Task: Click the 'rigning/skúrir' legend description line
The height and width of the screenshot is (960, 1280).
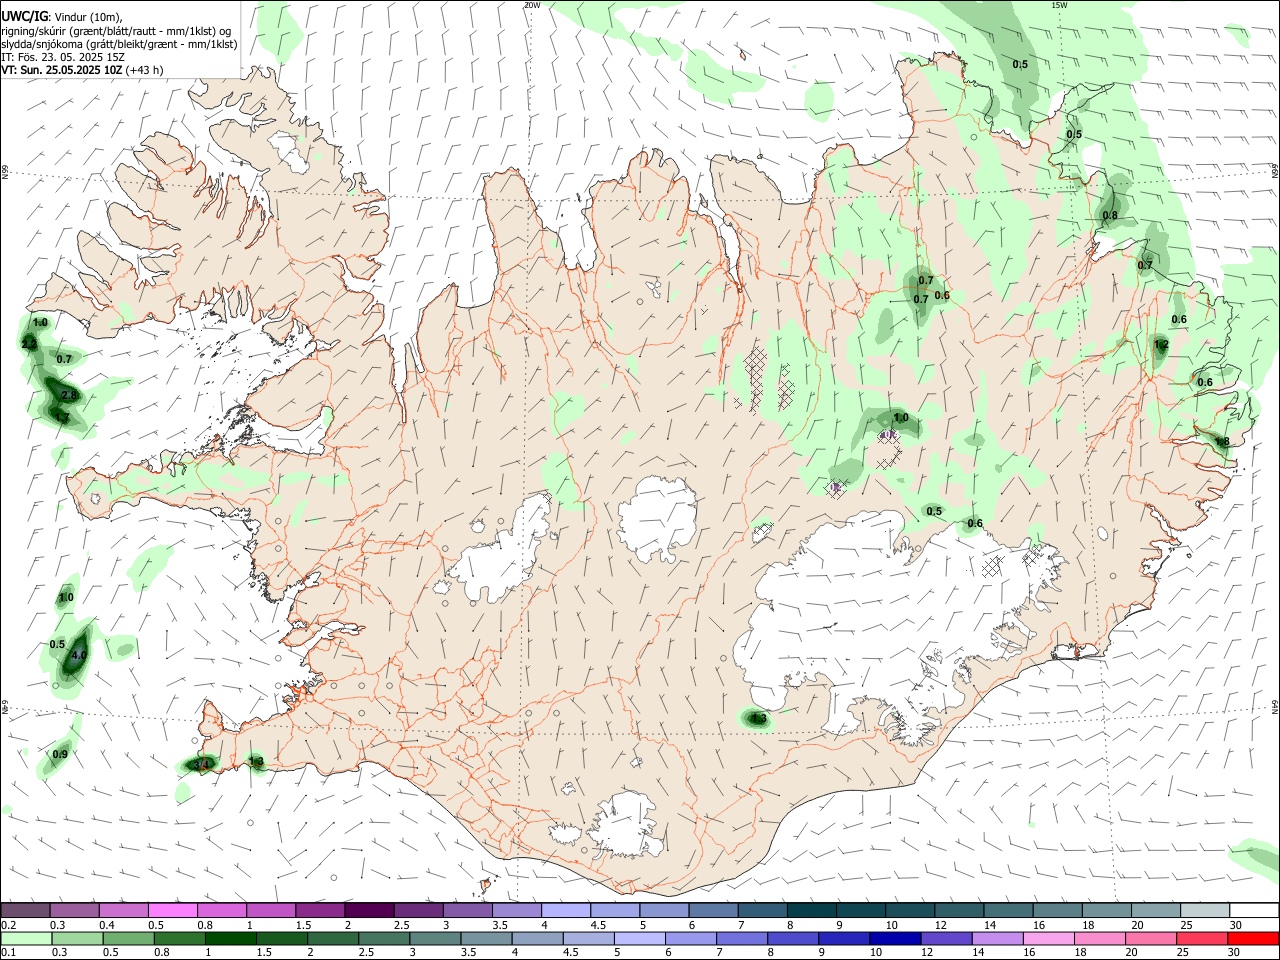Action: pyautogui.click(x=116, y=31)
